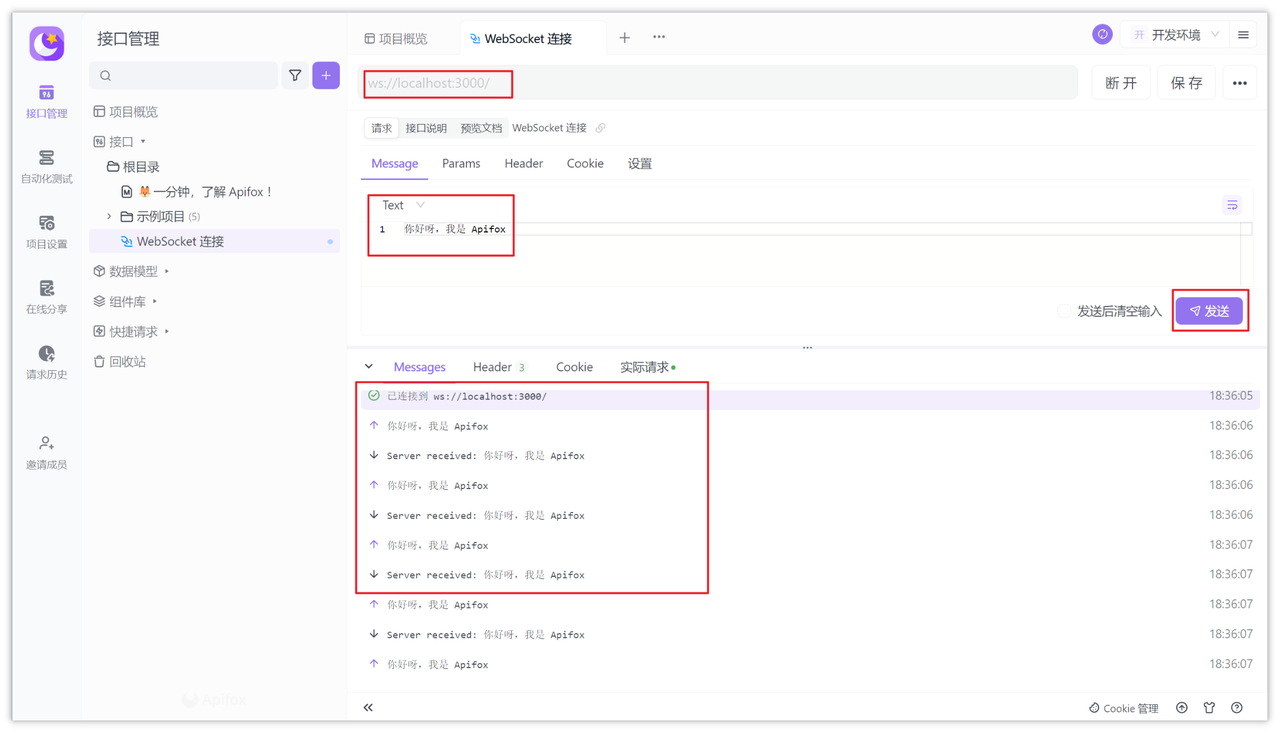Click the ws://localhost:3000/ URL field
1280x733 pixels.
tap(719, 83)
